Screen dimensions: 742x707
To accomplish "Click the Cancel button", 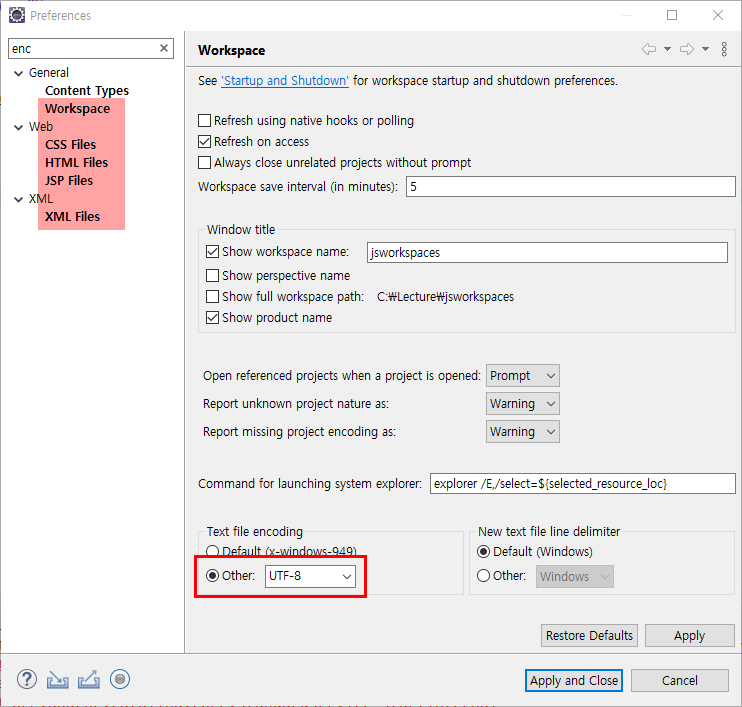I will click(680, 680).
